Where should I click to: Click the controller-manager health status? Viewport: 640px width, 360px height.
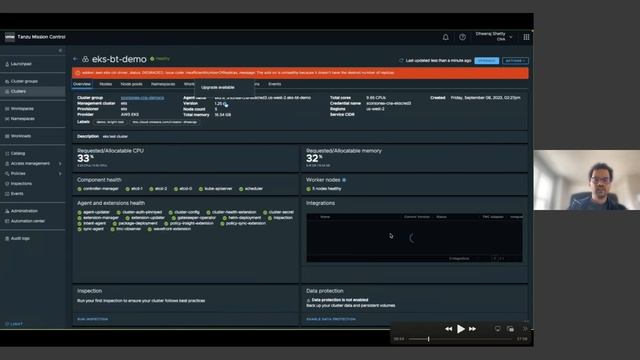click(x=98, y=189)
